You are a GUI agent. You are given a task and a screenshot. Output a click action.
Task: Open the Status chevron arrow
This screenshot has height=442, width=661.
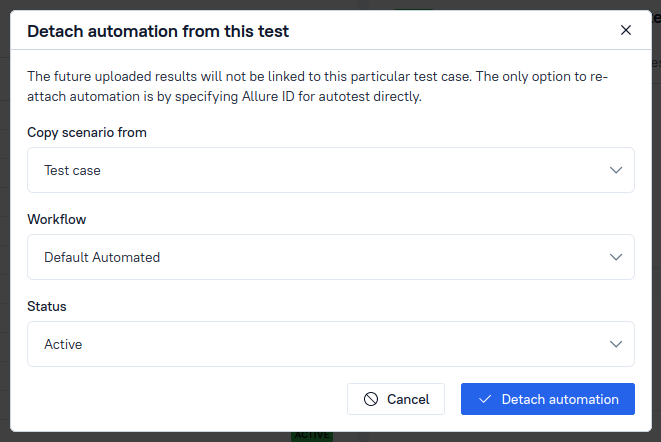tap(616, 344)
